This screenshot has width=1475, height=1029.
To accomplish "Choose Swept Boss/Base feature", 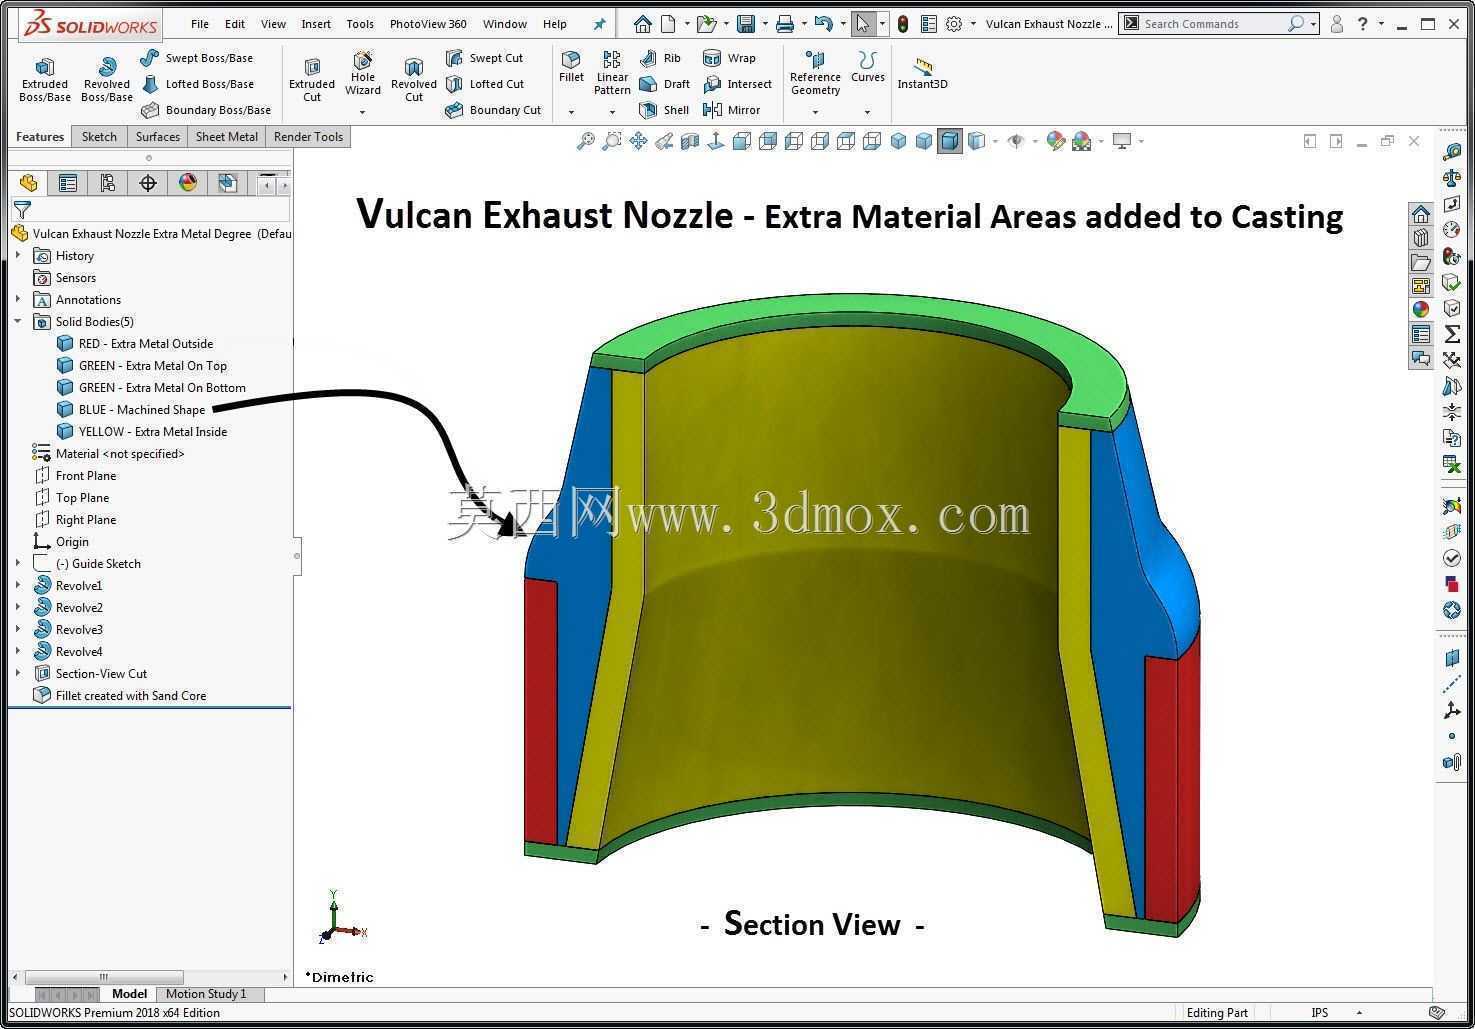I will [197, 58].
